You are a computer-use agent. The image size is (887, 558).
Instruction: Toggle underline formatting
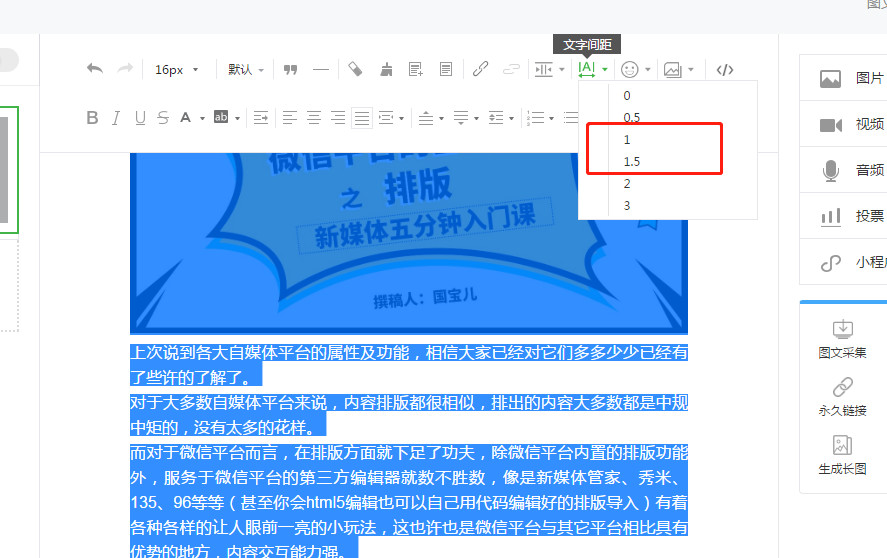point(140,117)
